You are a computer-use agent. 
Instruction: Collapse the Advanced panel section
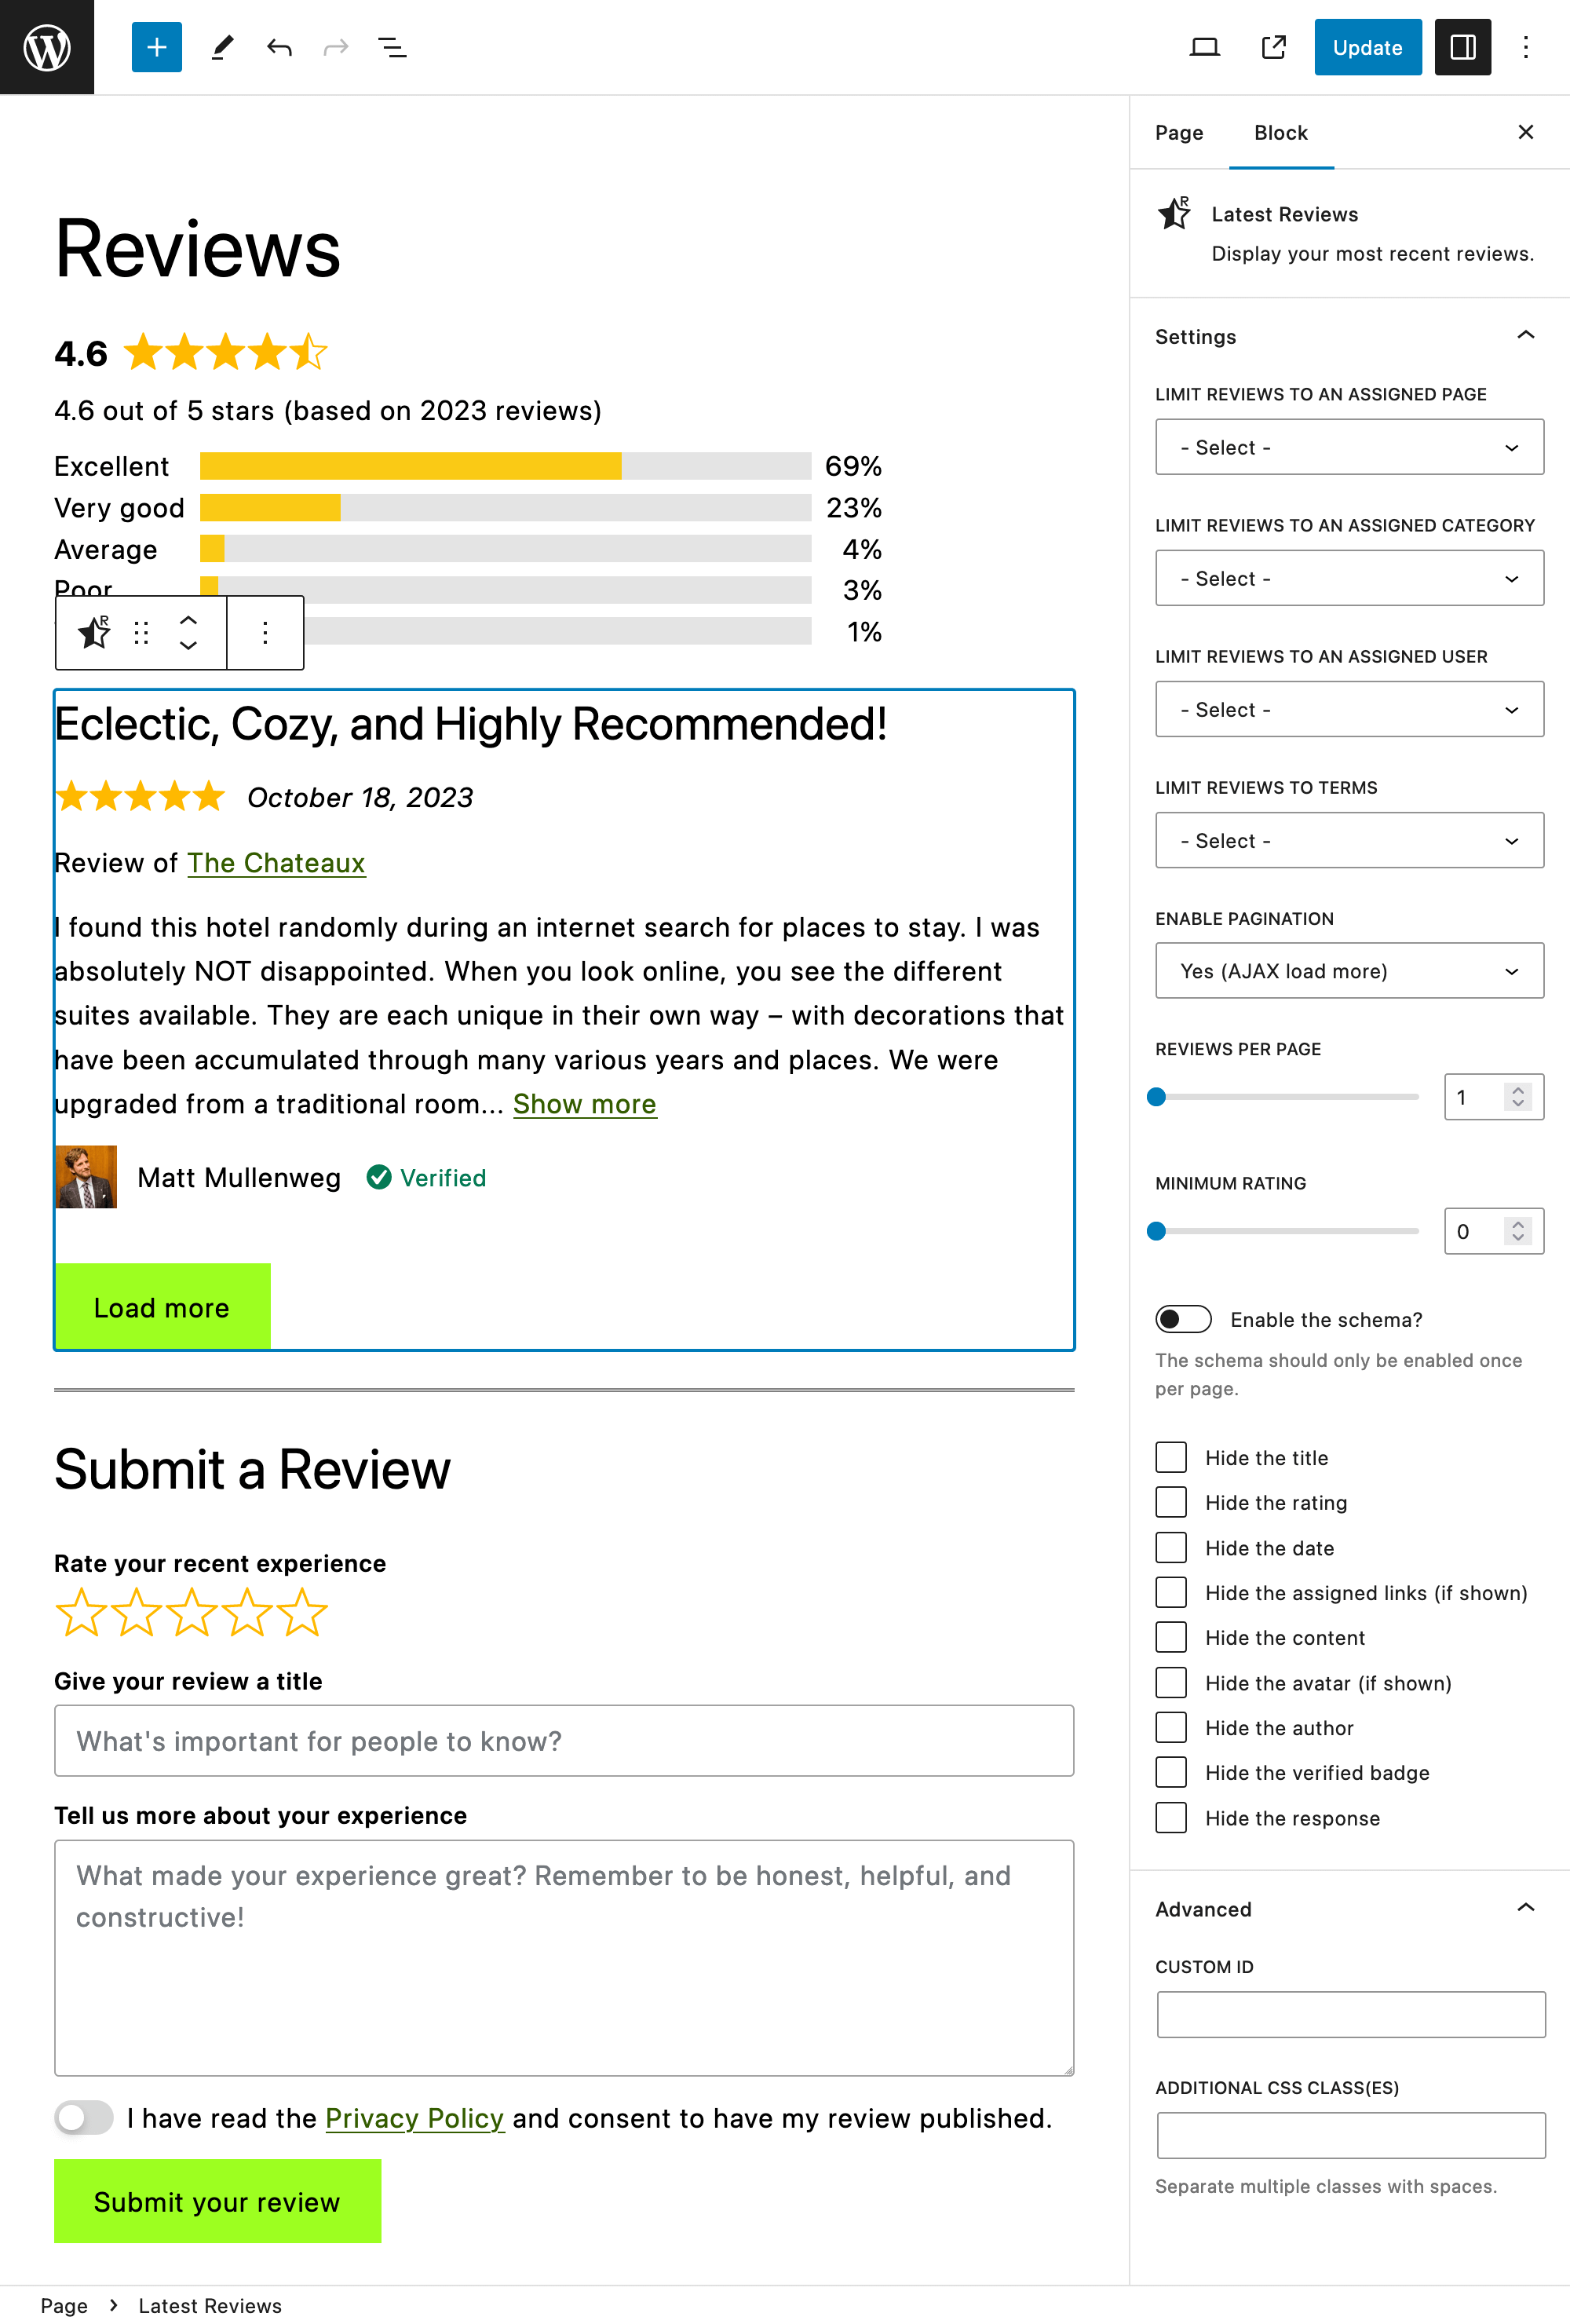click(1525, 1908)
